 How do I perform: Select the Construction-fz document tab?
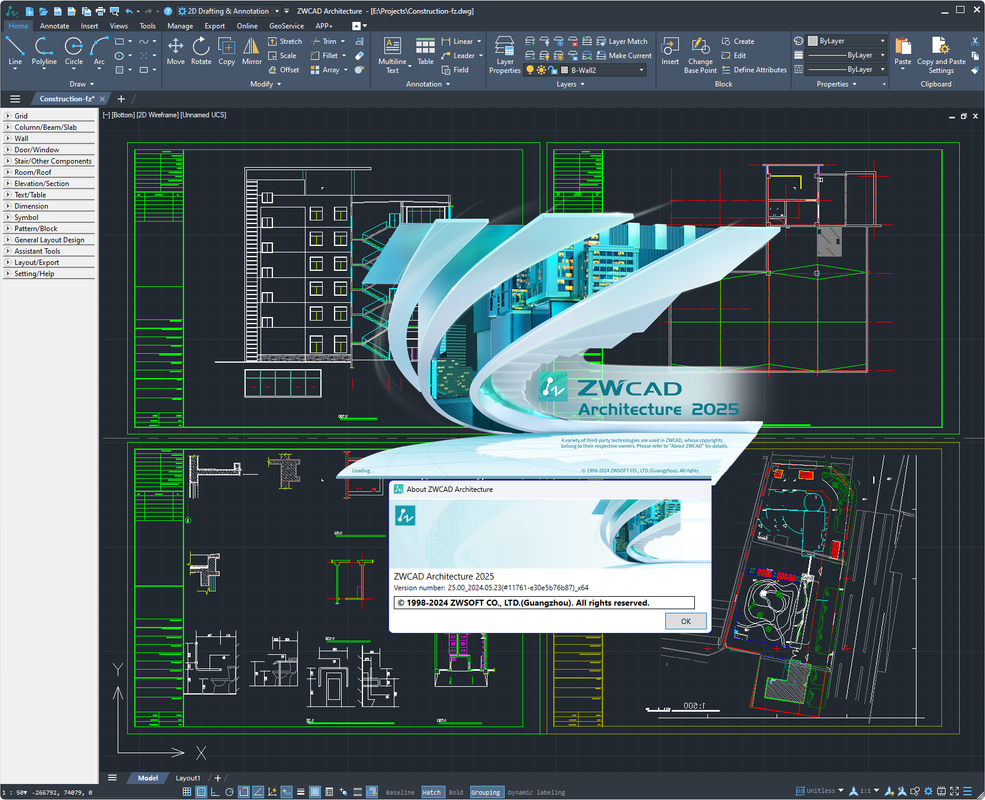click(x=67, y=99)
